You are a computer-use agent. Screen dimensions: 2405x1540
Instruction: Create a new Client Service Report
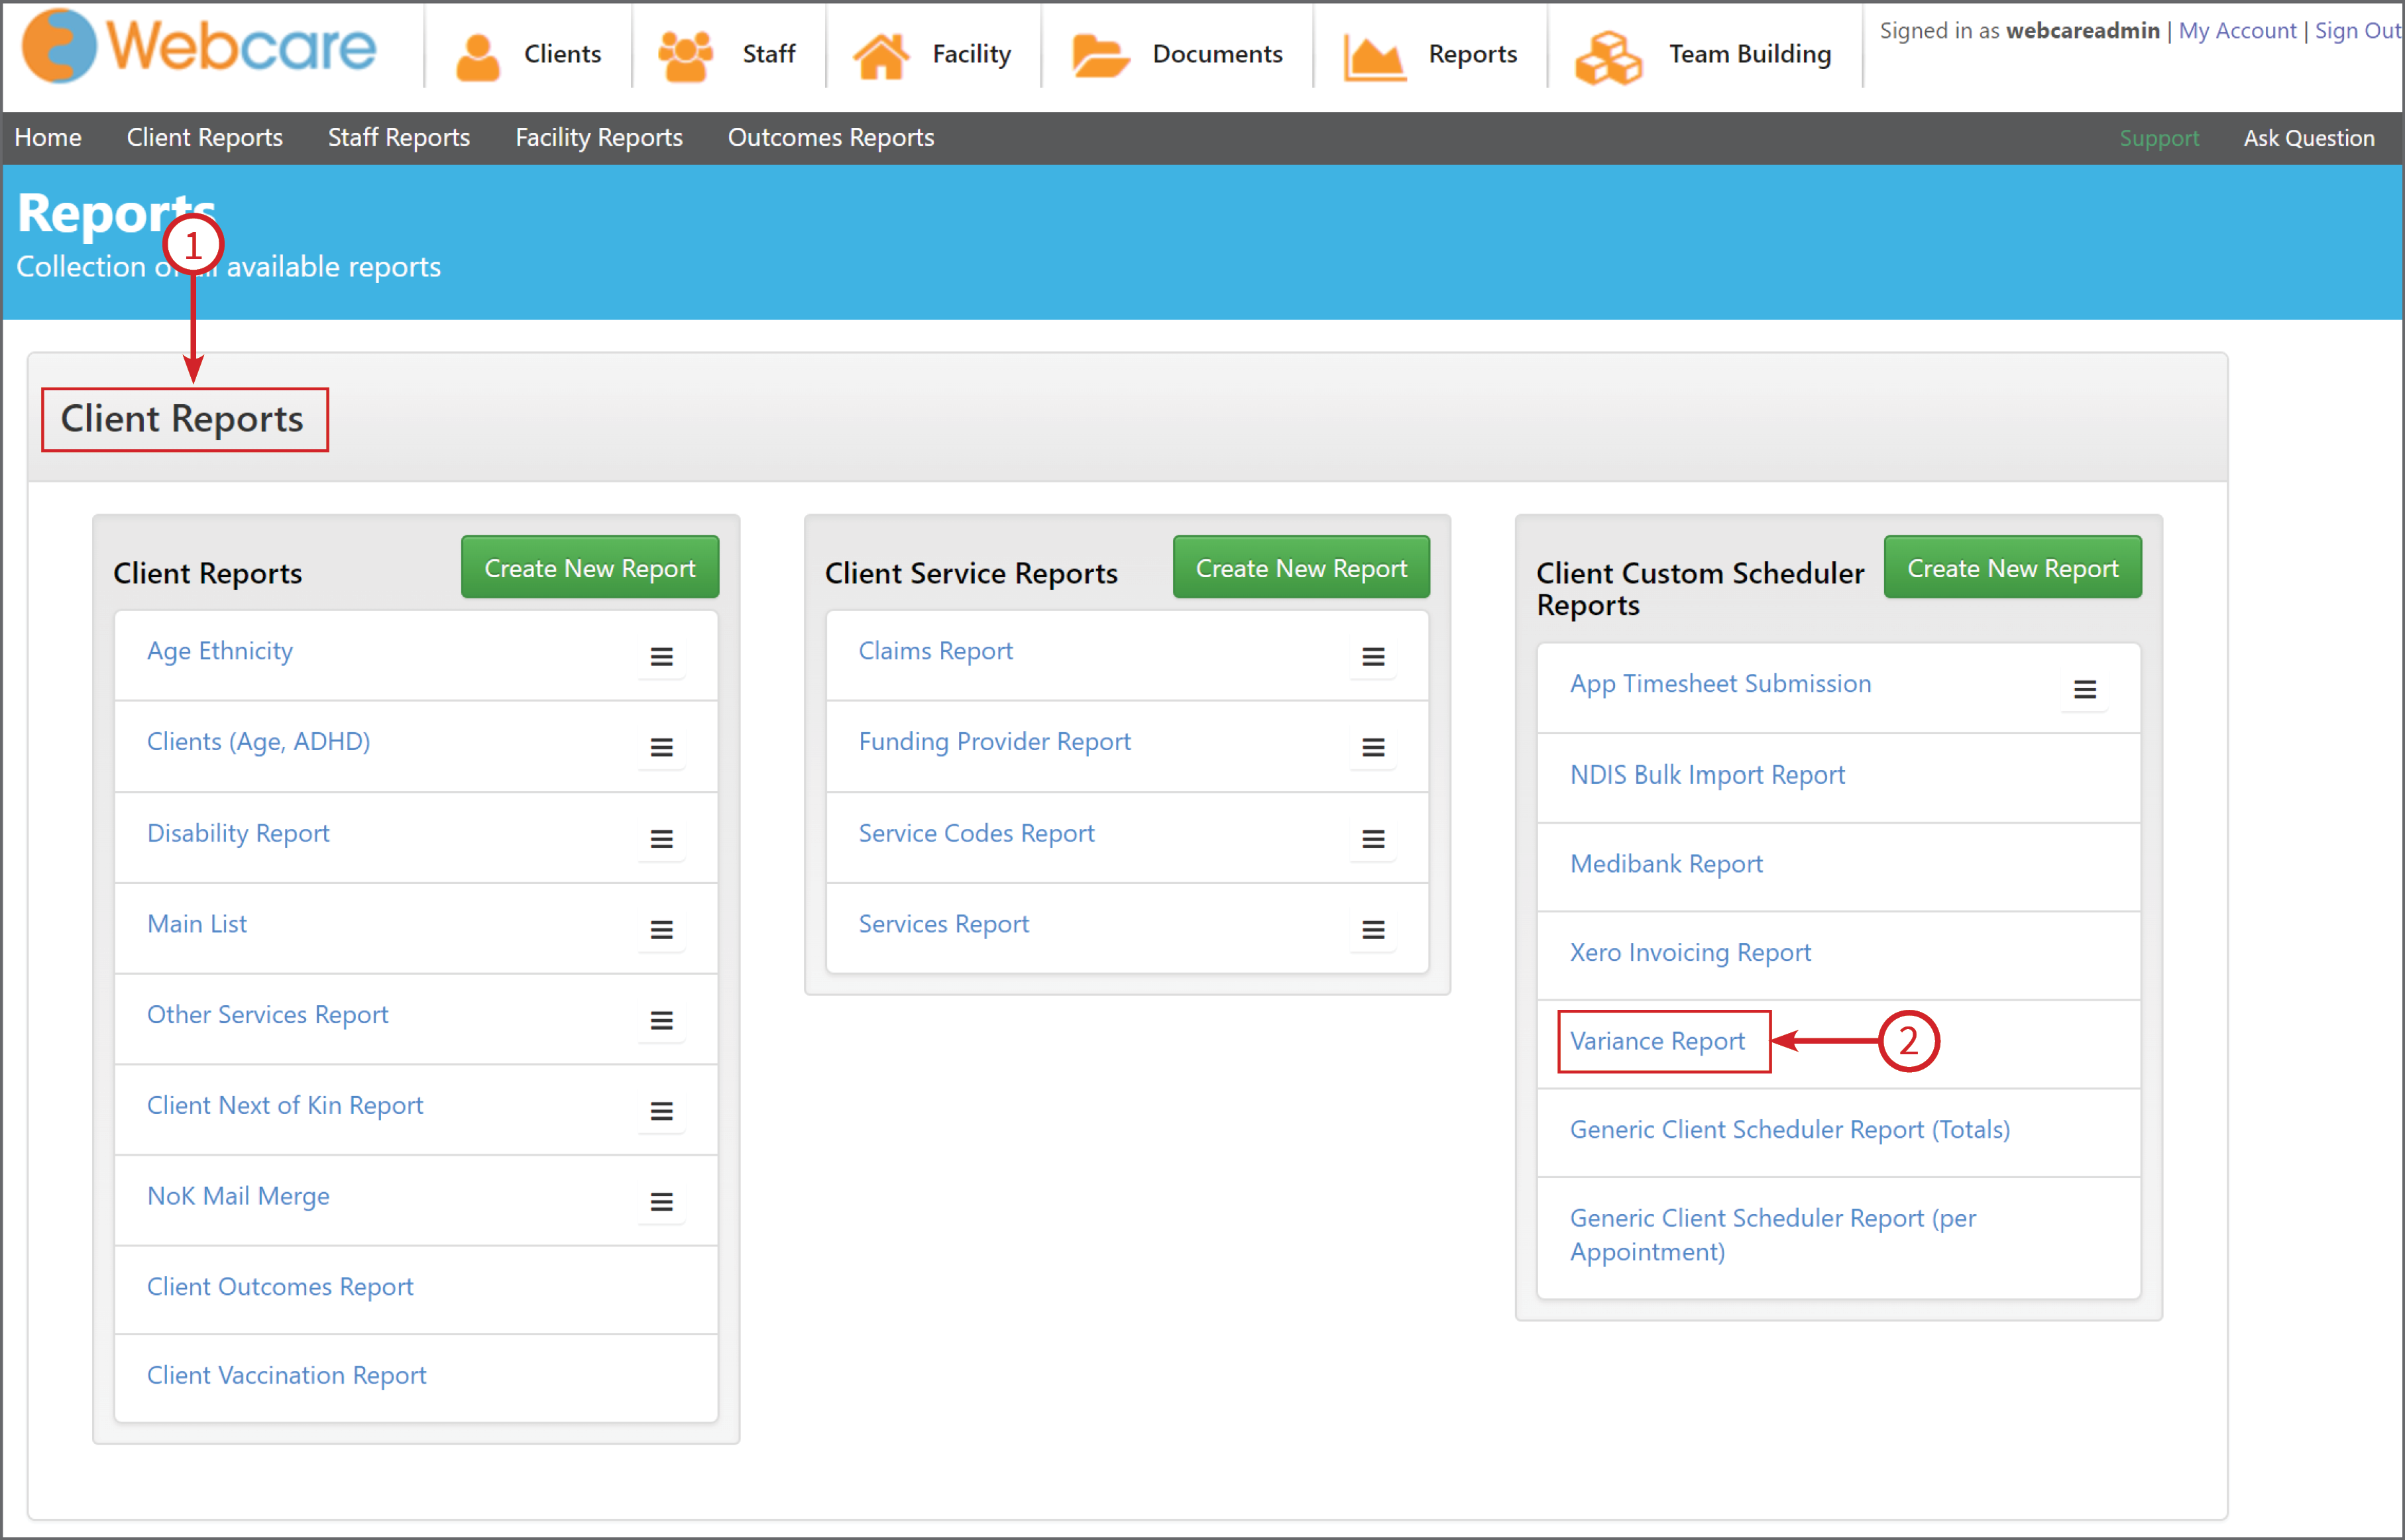tap(1301, 567)
